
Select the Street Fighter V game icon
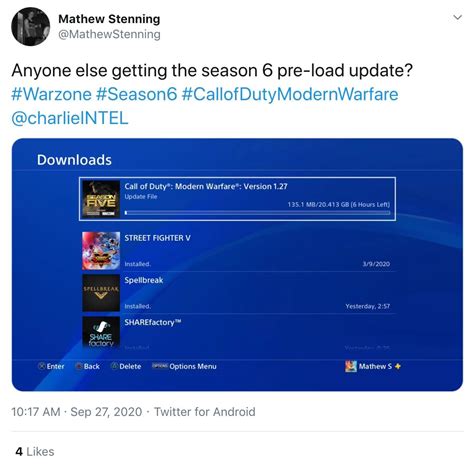click(101, 251)
